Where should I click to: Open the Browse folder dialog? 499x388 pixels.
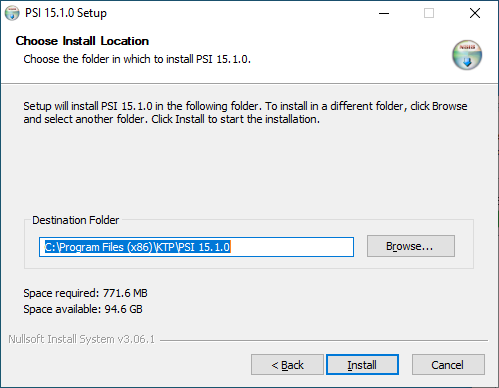(x=411, y=246)
